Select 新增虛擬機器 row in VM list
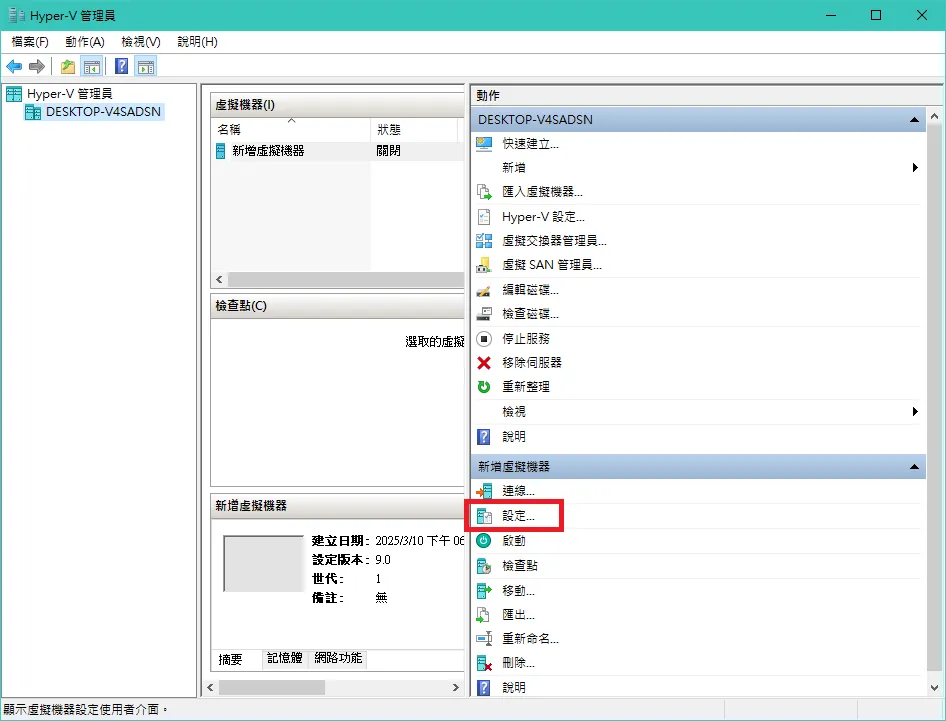The height and width of the screenshot is (721, 946). tap(338, 151)
